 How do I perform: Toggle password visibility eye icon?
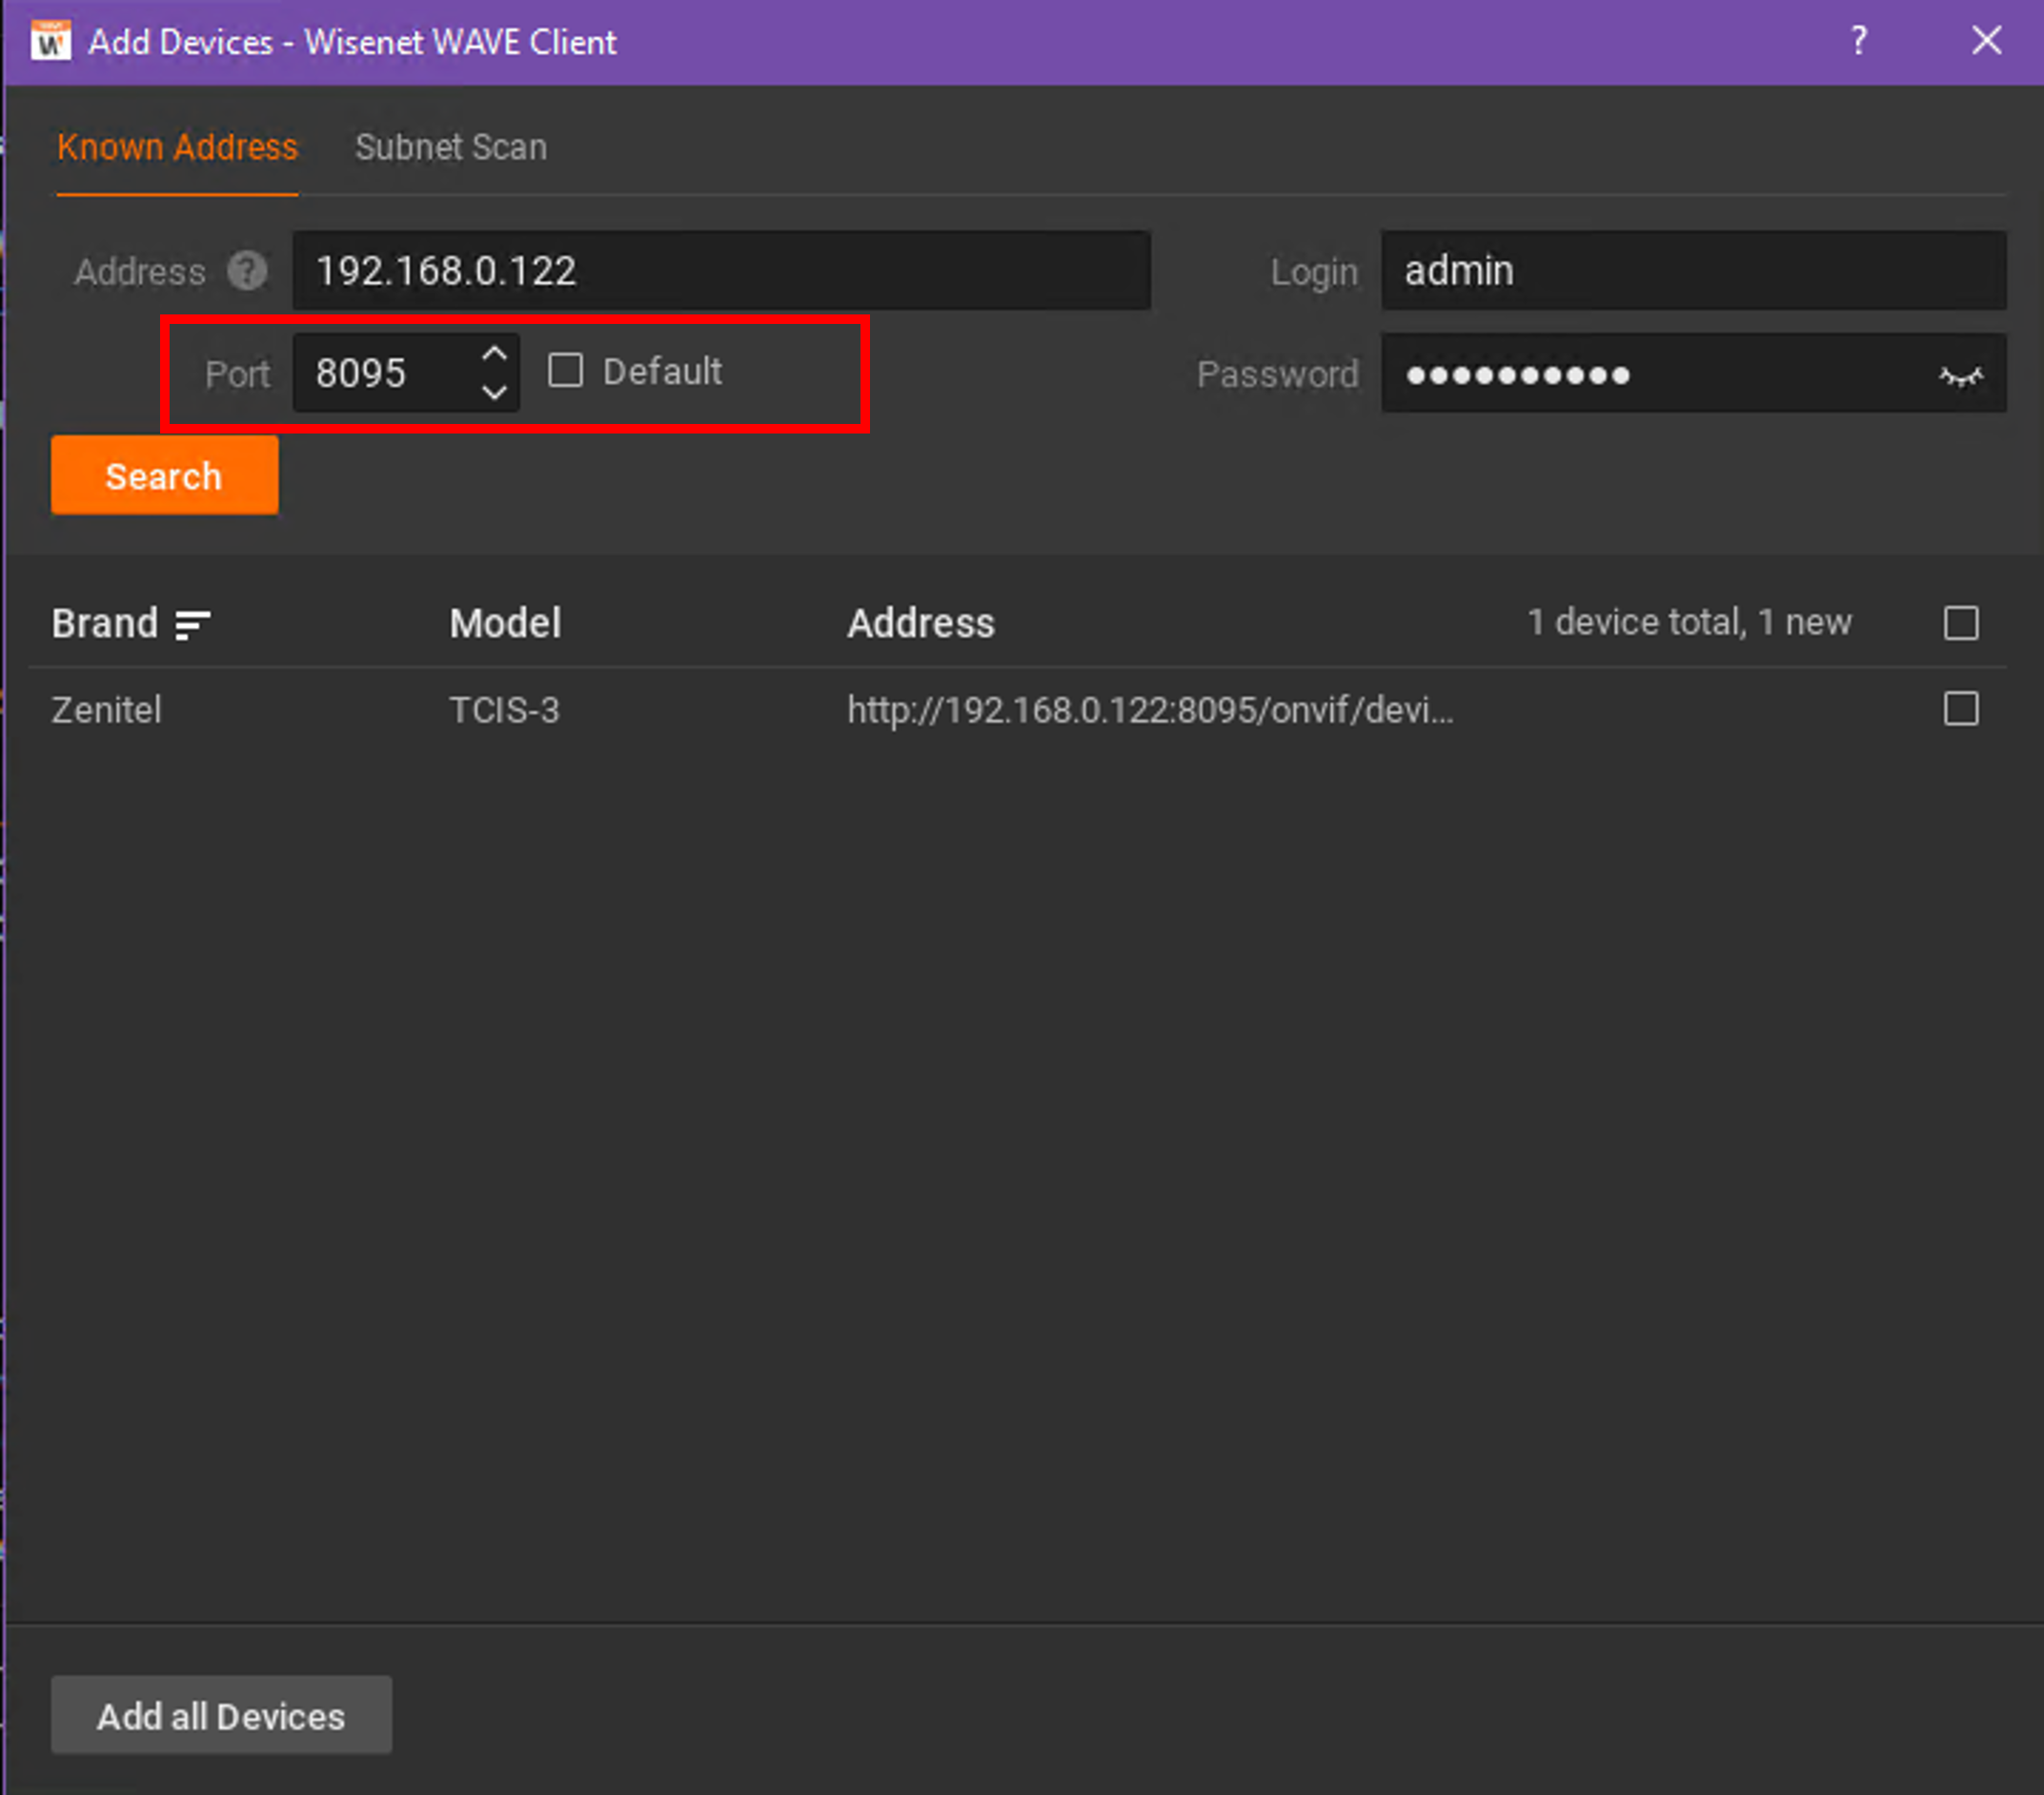pos(1959,376)
